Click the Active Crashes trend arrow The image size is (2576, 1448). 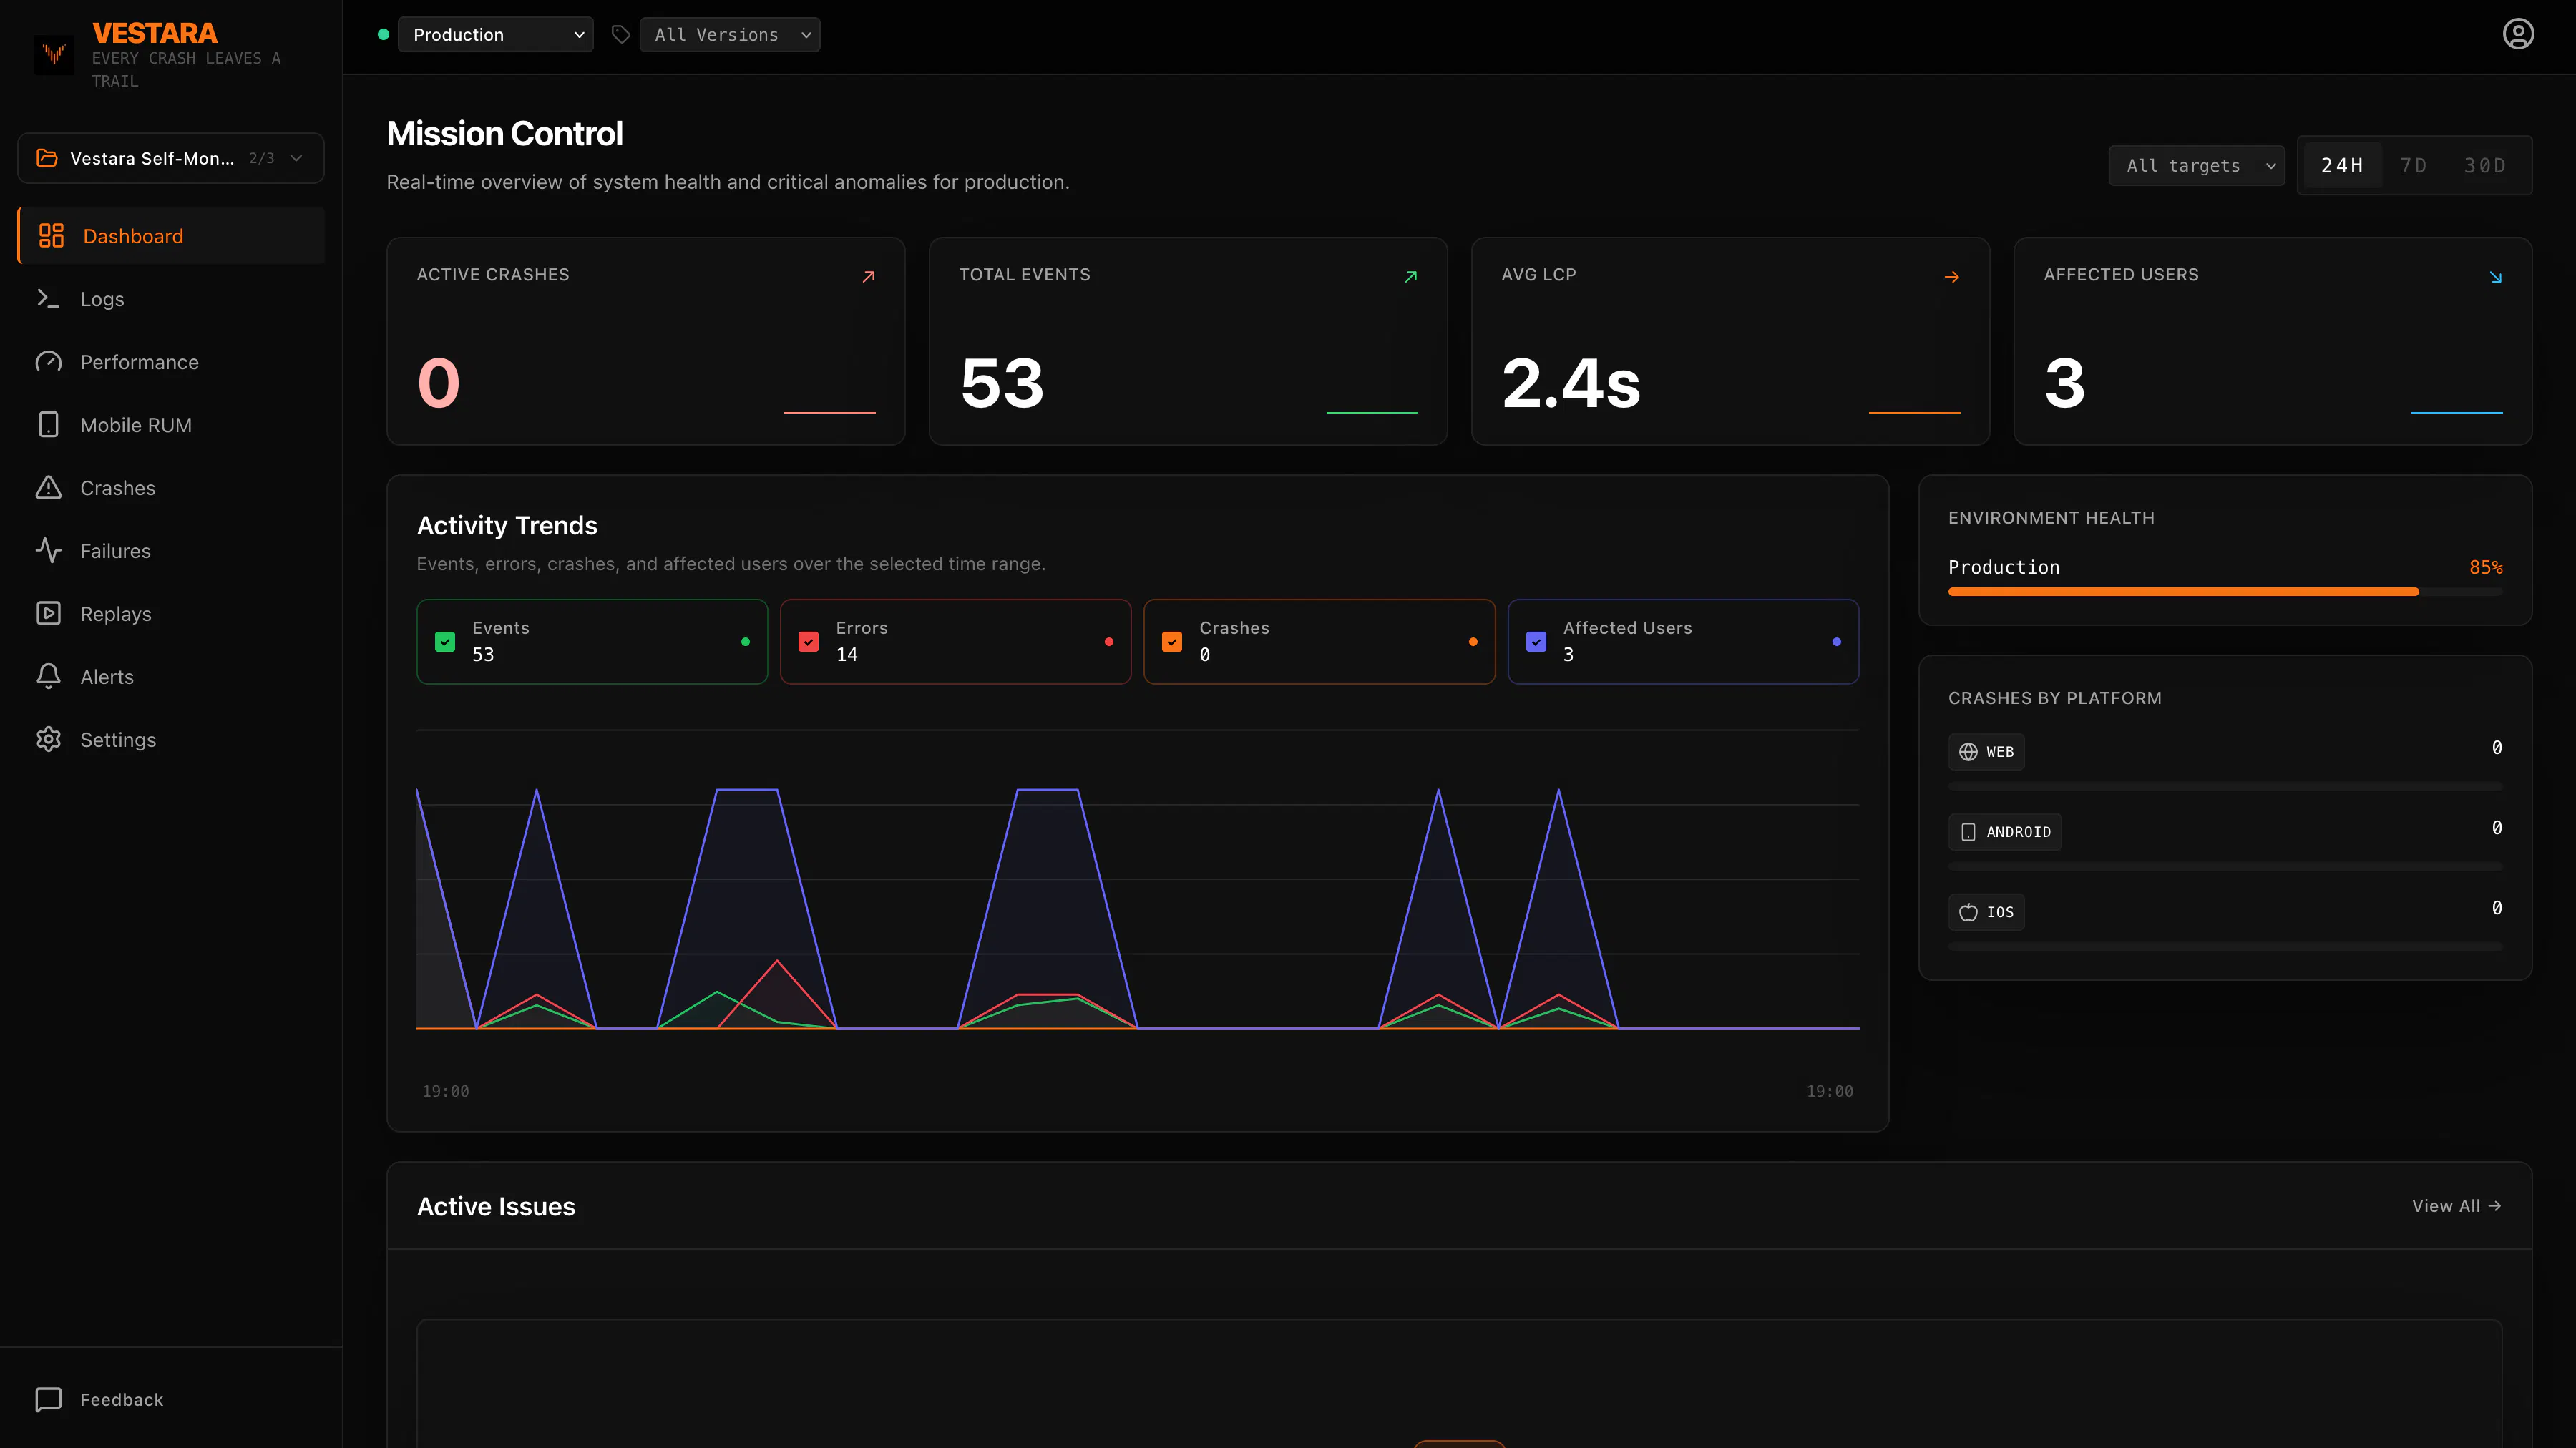pyautogui.click(x=868, y=277)
